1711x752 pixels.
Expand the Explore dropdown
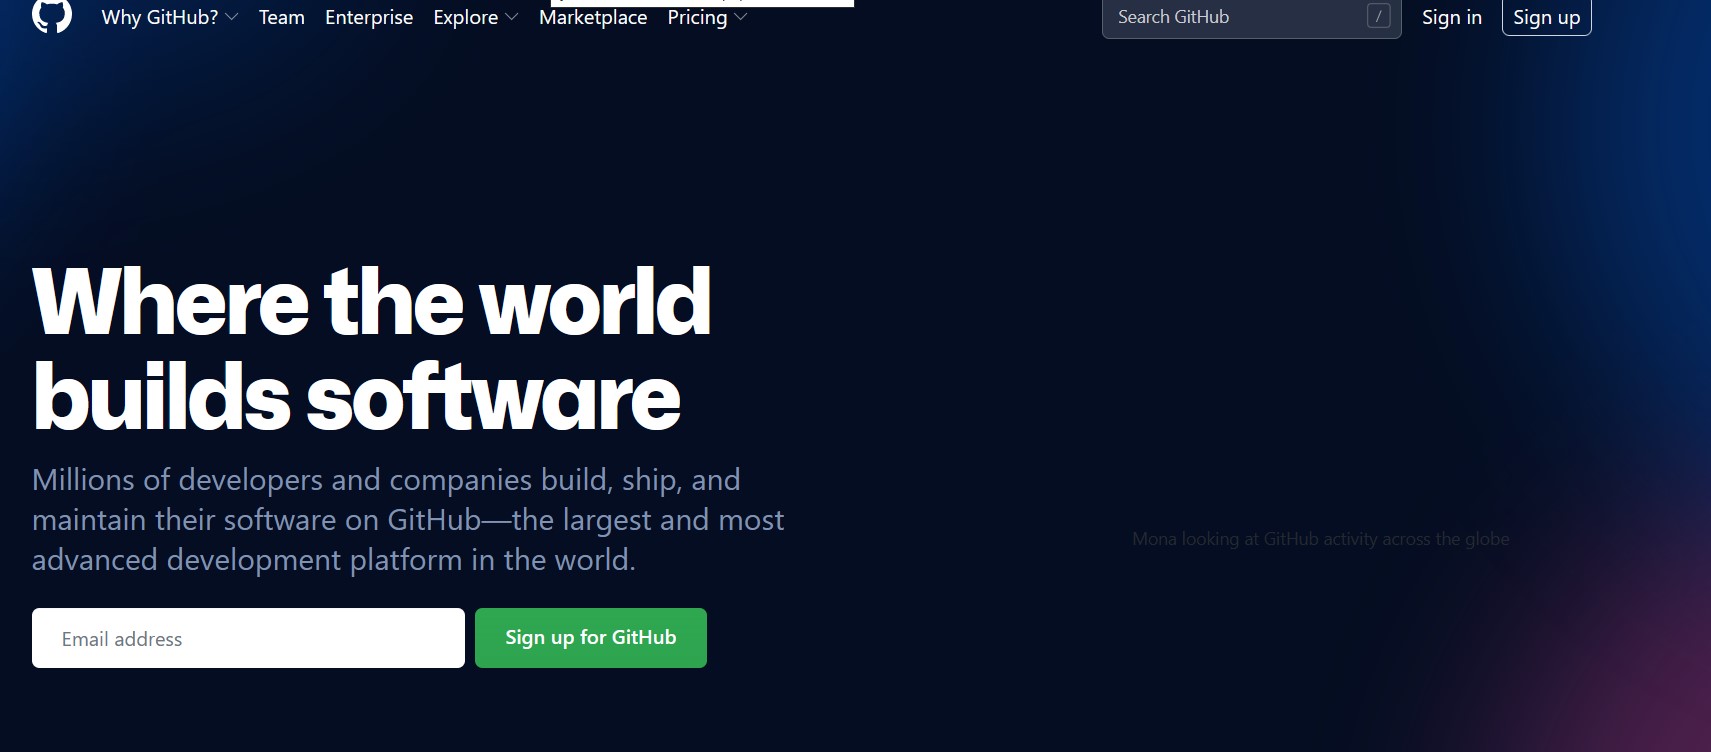(476, 17)
